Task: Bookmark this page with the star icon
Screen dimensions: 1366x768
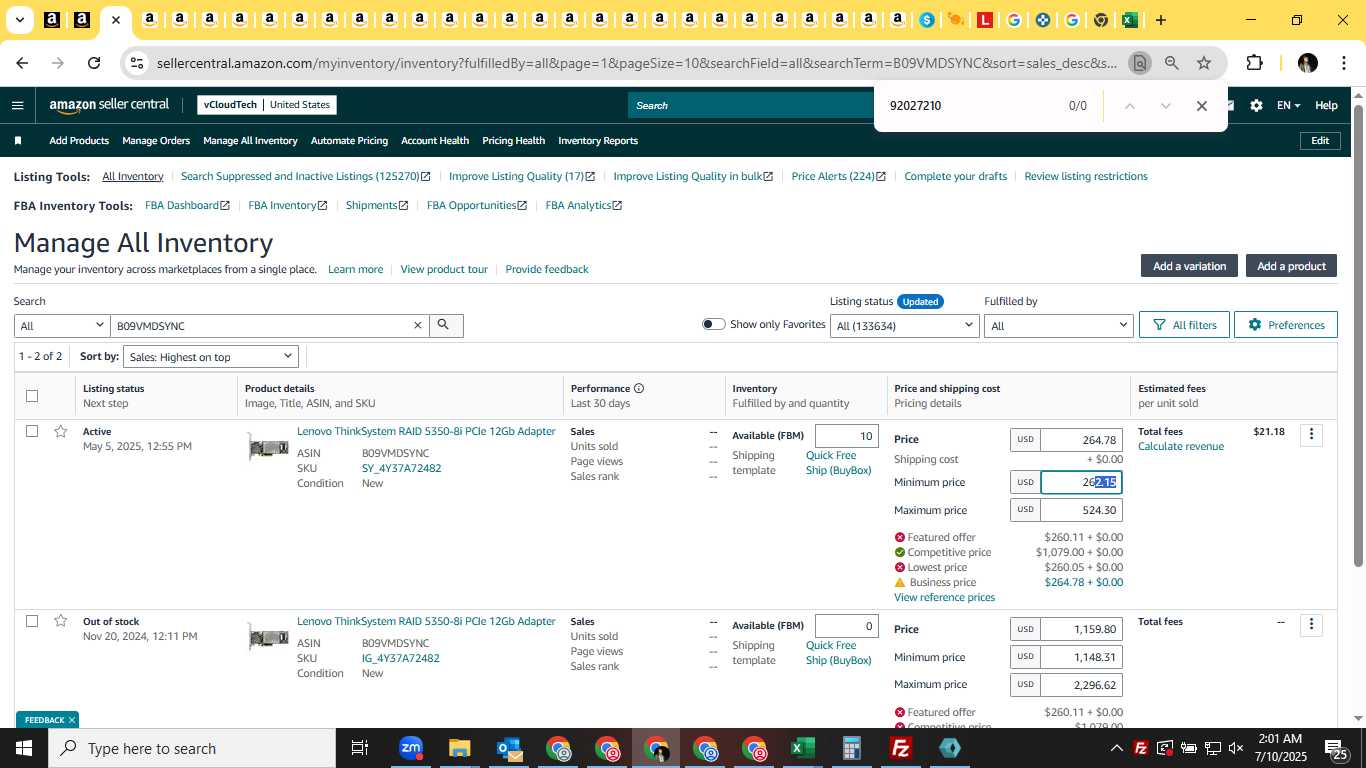Action: (x=1204, y=63)
